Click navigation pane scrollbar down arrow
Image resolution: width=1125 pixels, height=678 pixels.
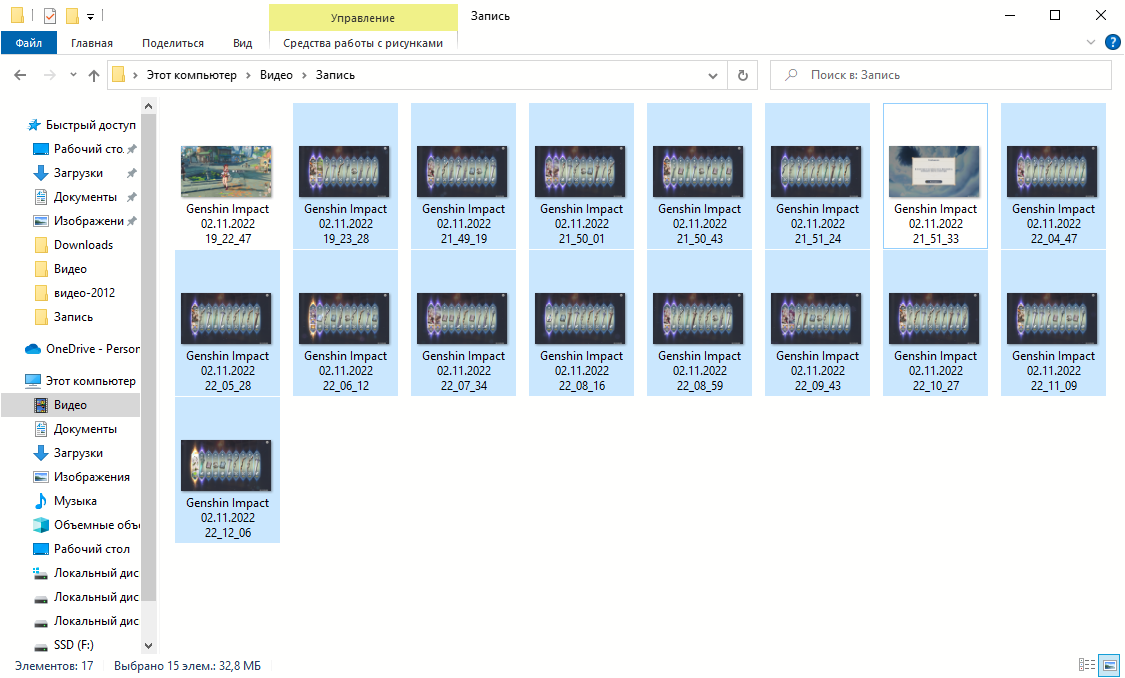click(x=149, y=645)
